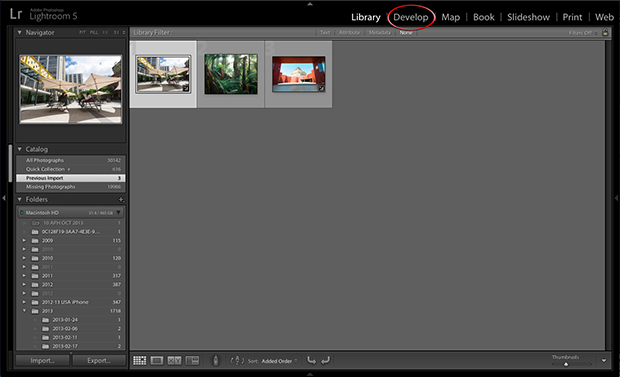Set Navigator zoom to FIT
The image size is (620, 377).
point(82,32)
